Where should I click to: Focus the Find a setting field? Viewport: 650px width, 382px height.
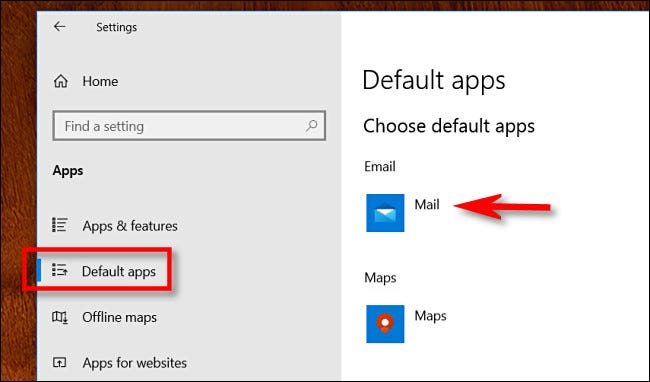click(189, 126)
